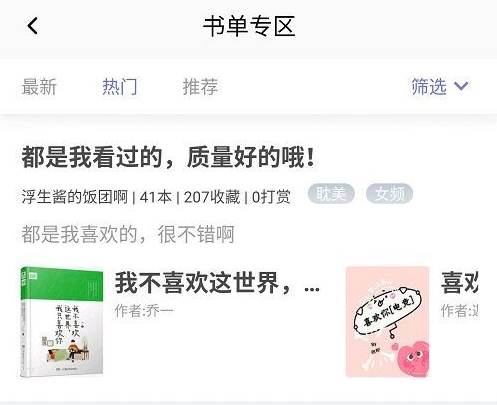Switch to the 最新 tab
The width and height of the screenshot is (497, 405).
[x=39, y=87]
